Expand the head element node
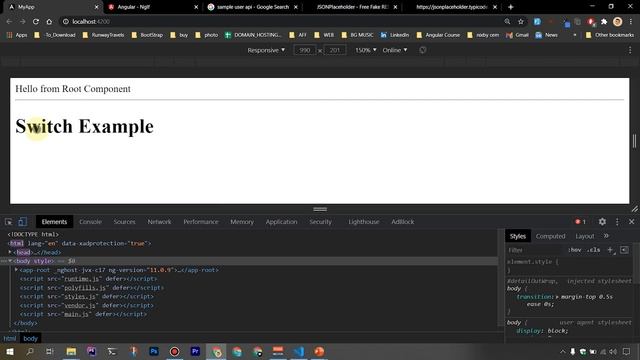 (10, 252)
